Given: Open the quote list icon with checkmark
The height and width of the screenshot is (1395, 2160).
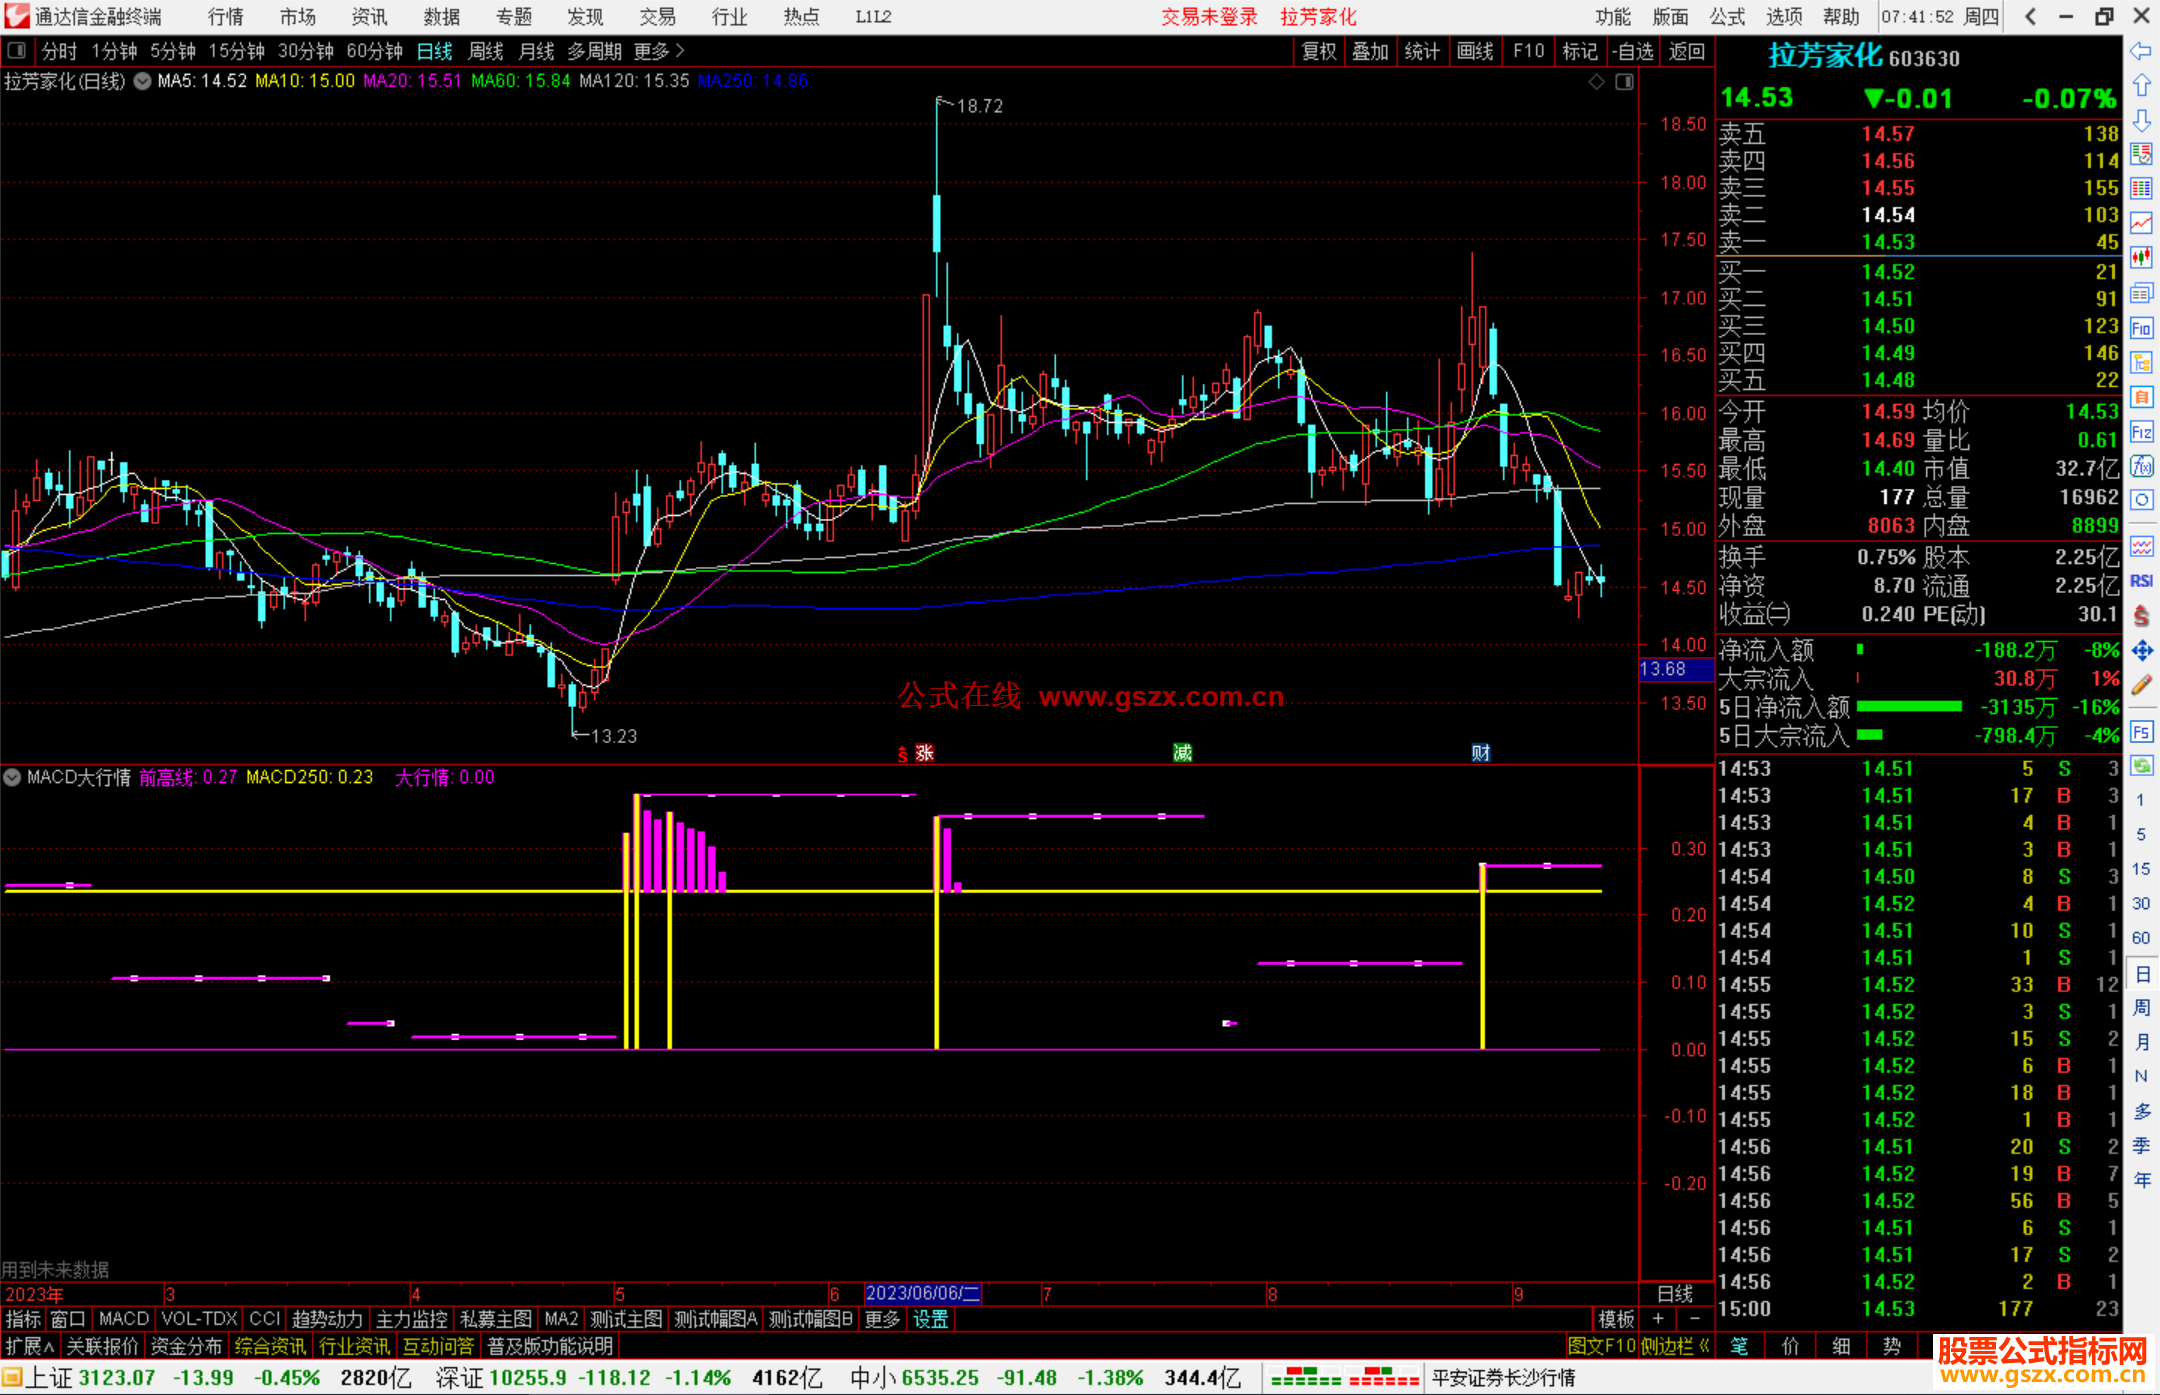Looking at the screenshot, I should coord(2141,154).
